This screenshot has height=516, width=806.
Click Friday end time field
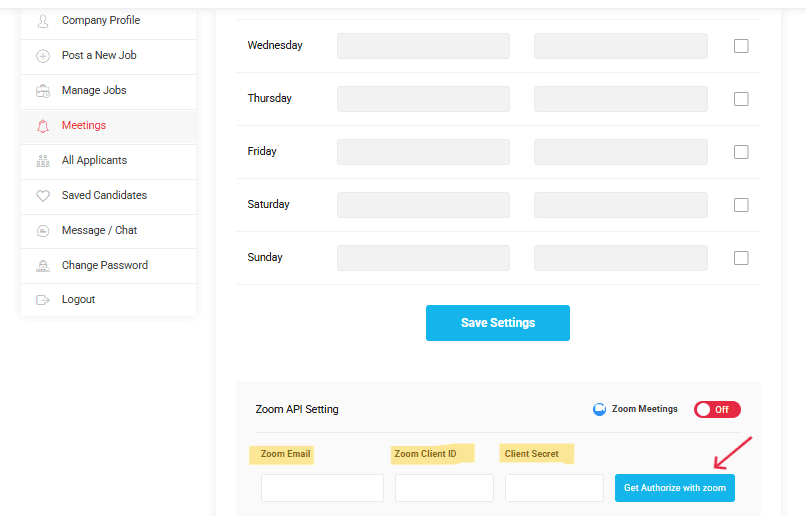(620, 152)
